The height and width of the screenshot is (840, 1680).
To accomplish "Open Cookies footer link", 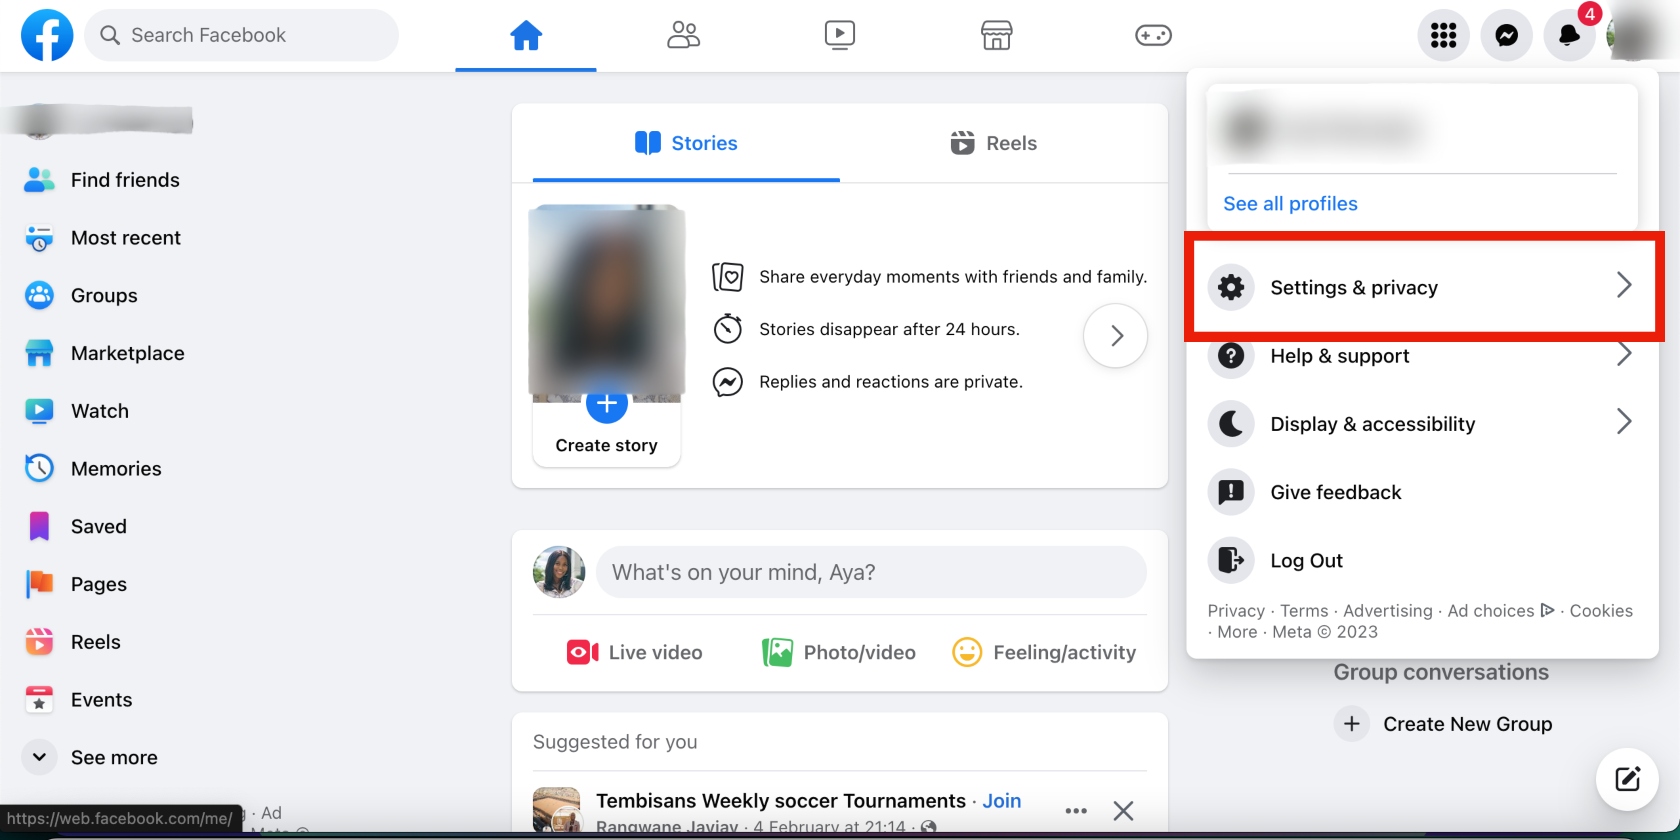I will coord(1601,611).
